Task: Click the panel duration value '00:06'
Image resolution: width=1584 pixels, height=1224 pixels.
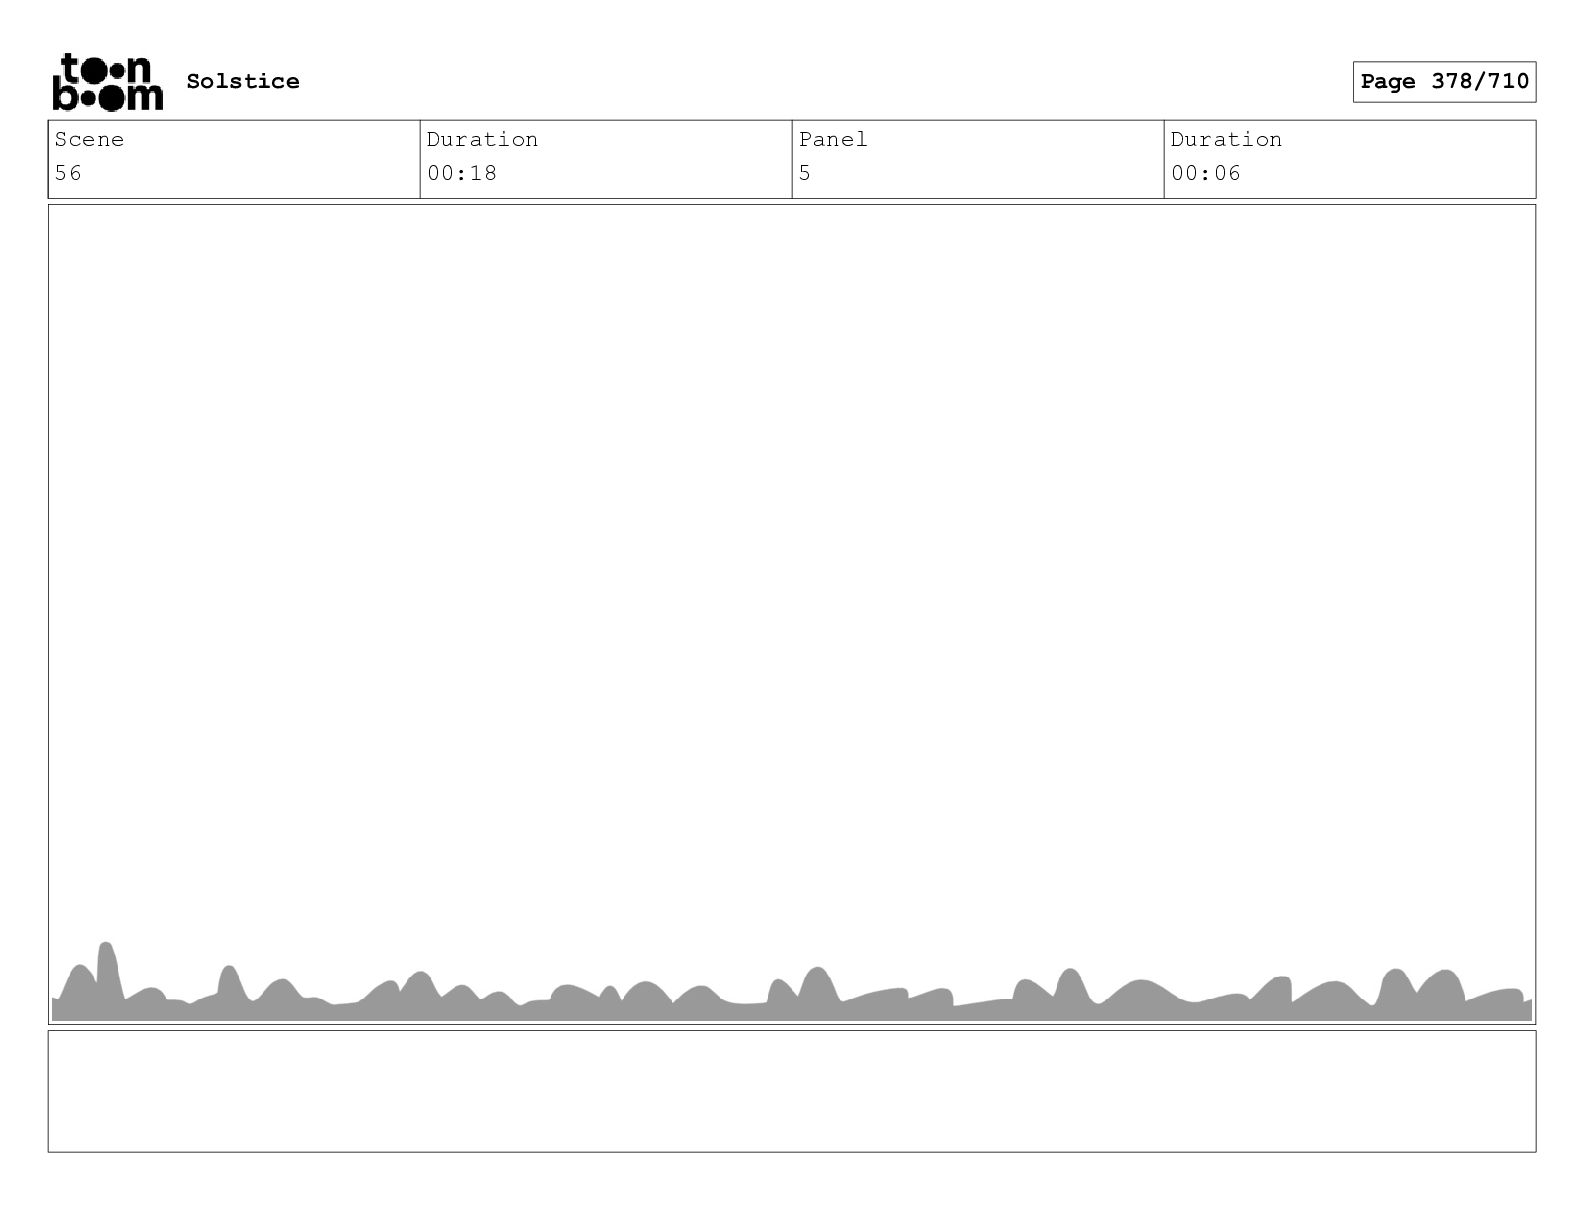Action: (1206, 173)
